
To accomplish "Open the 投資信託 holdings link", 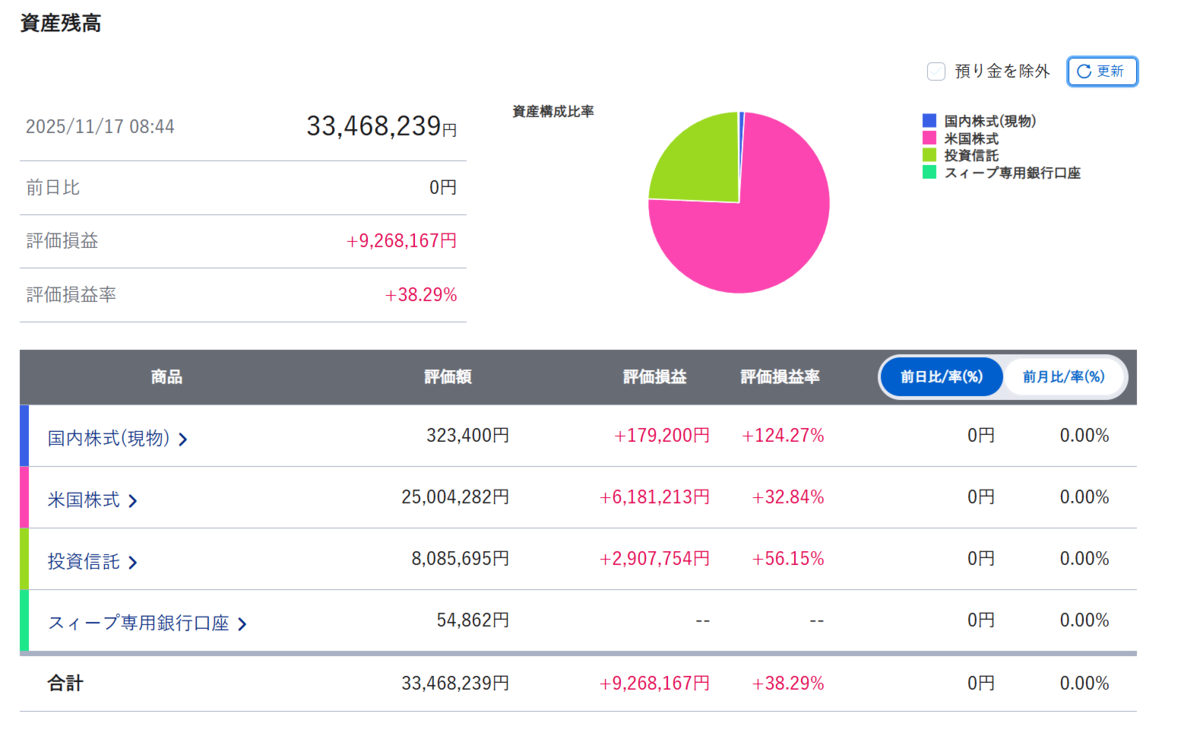I will pos(84,562).
